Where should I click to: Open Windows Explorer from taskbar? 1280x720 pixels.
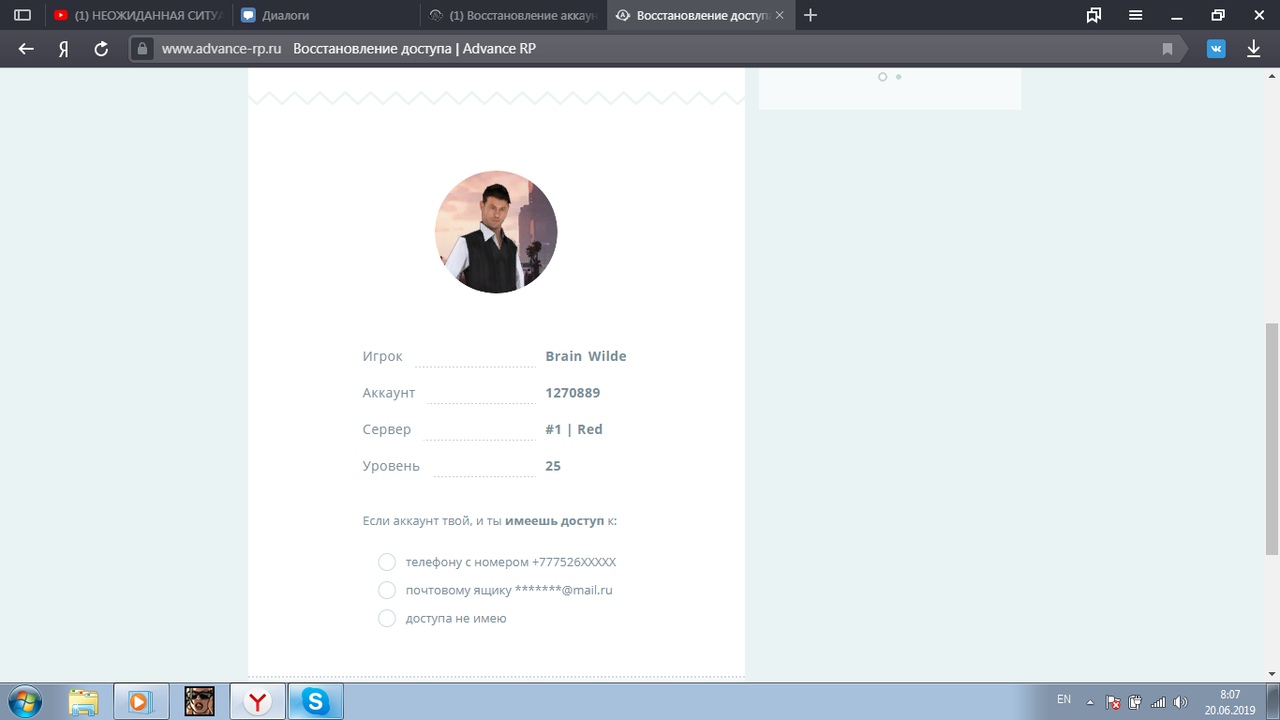coord(83,702)
